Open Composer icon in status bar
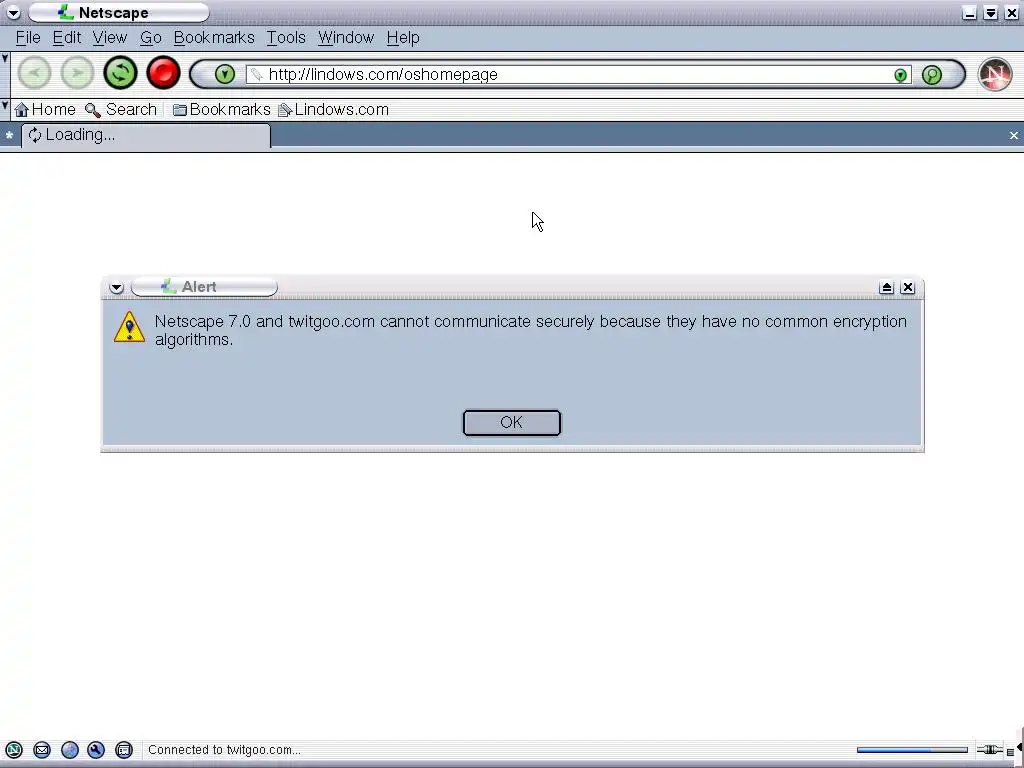1024x768 pixels. pos(96,750)
